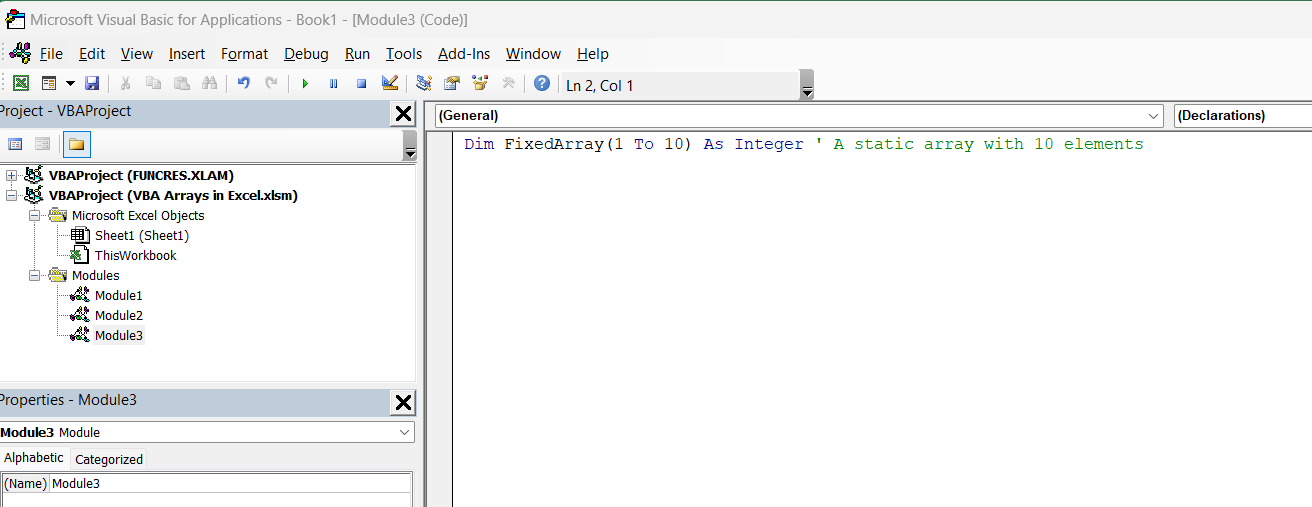
Task: Click the (Name) Module3 property value field
Action: [x=230, y=484]
